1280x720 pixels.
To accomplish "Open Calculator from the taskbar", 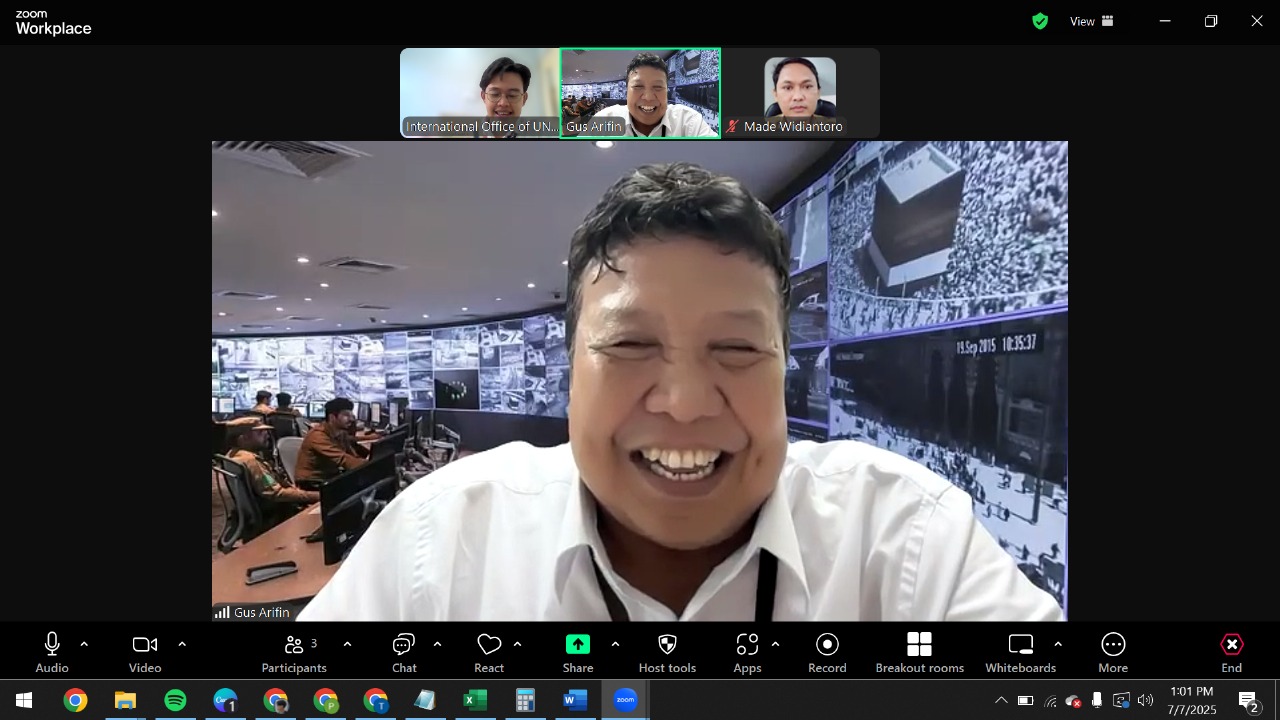I will click(525, 700).
